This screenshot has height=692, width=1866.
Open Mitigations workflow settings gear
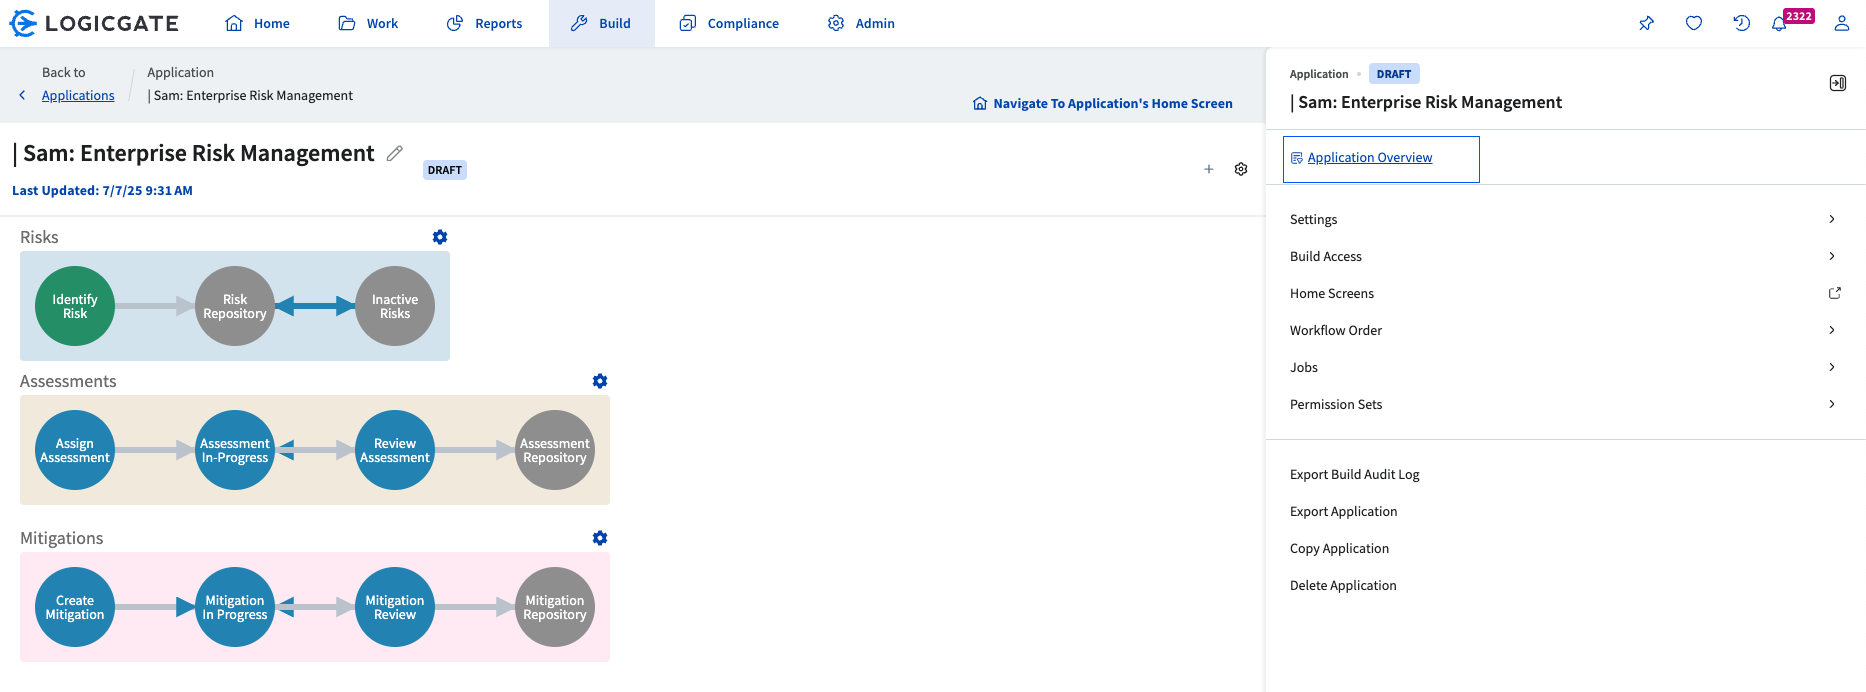point(600,538)
